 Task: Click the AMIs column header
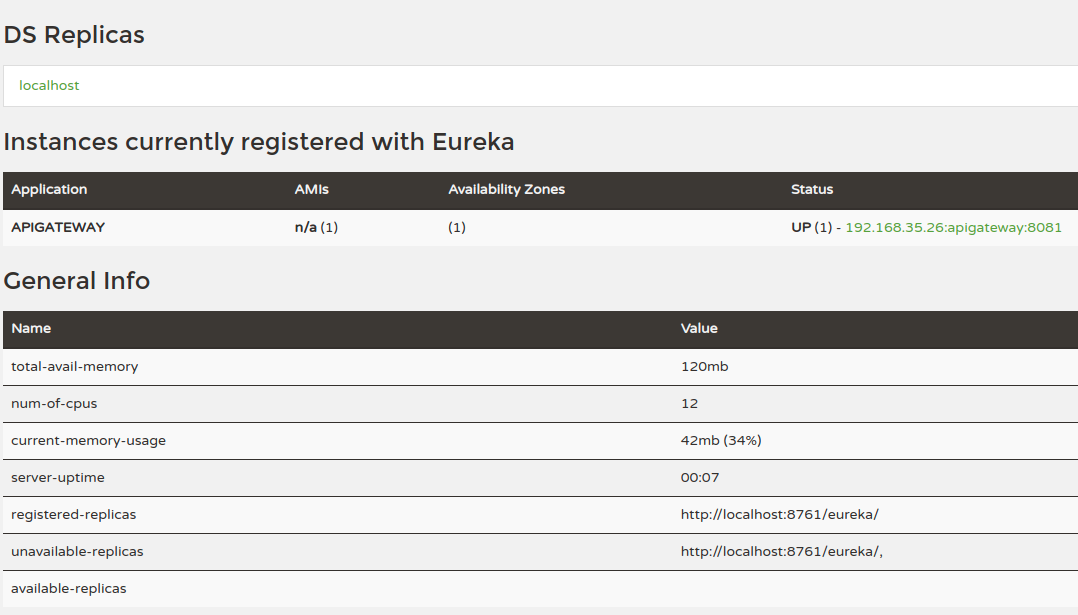click(311, 190)
